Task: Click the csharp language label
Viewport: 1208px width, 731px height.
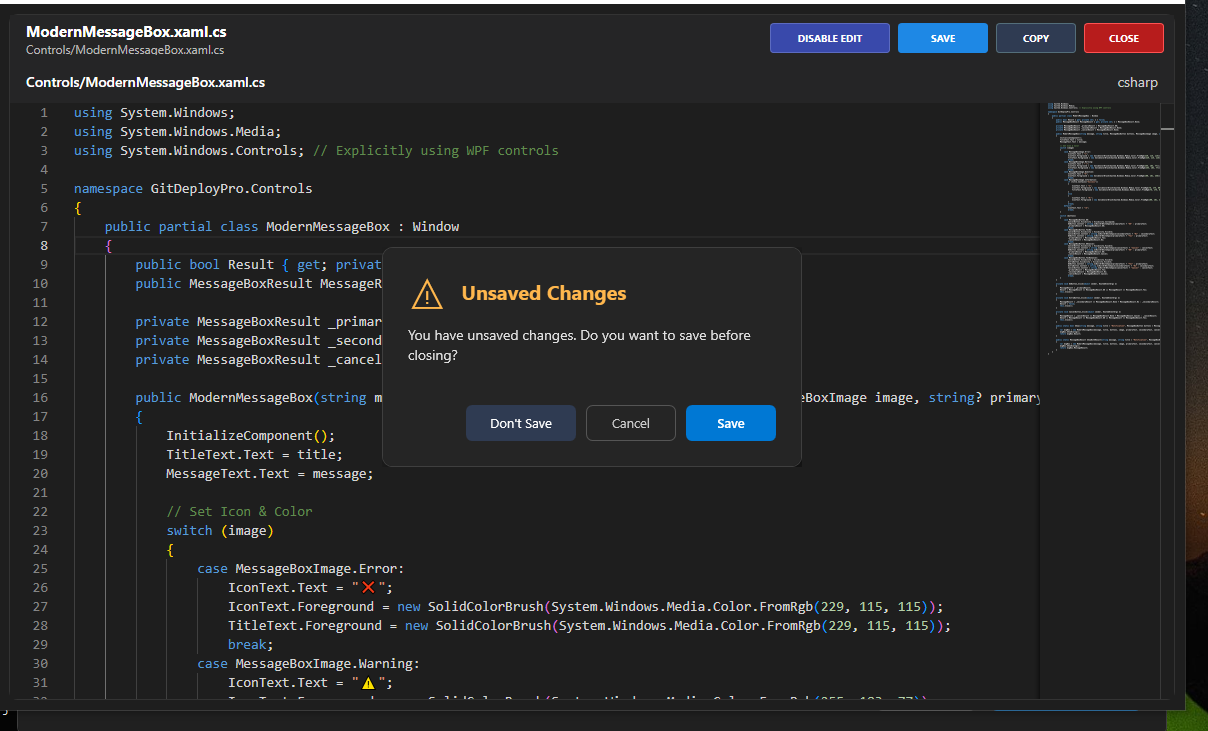Action: (x=1137, y=83)
